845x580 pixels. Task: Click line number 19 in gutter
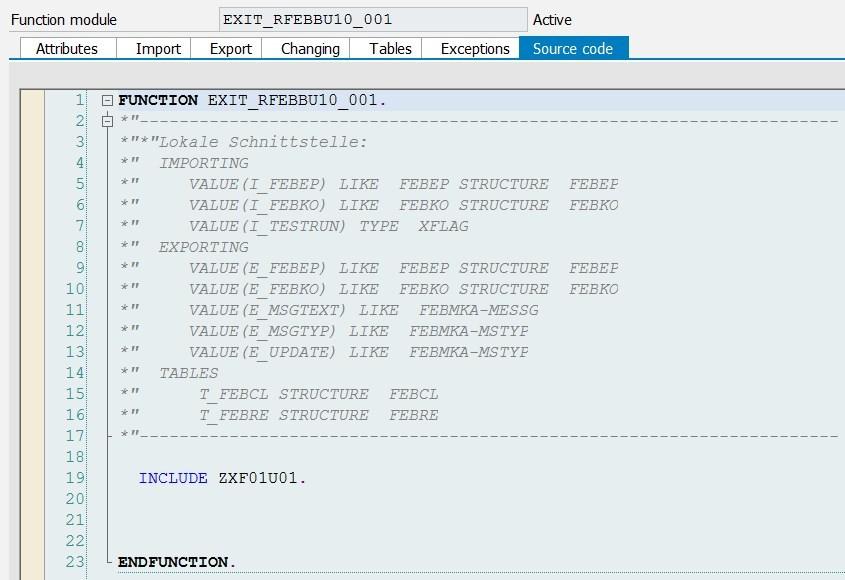[x=75, y=478]
